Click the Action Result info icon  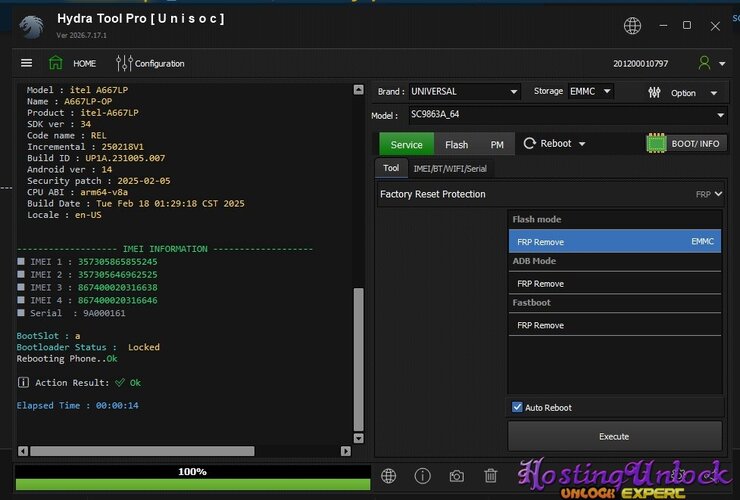(x=23, y=382)
